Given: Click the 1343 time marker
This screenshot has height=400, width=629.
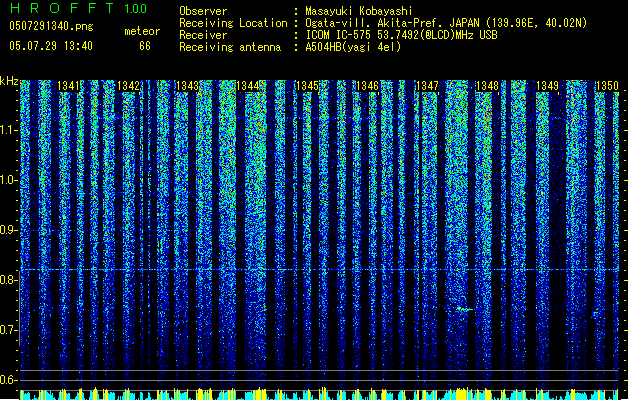Looking at the screenshot, I should [x=187, y=86].
